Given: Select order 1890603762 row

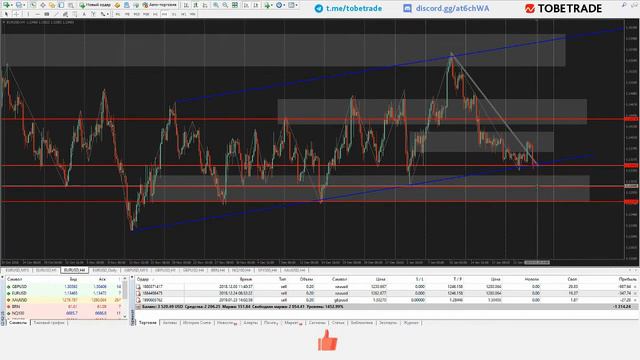Looking at the screenshot, I should click(386, 300).
